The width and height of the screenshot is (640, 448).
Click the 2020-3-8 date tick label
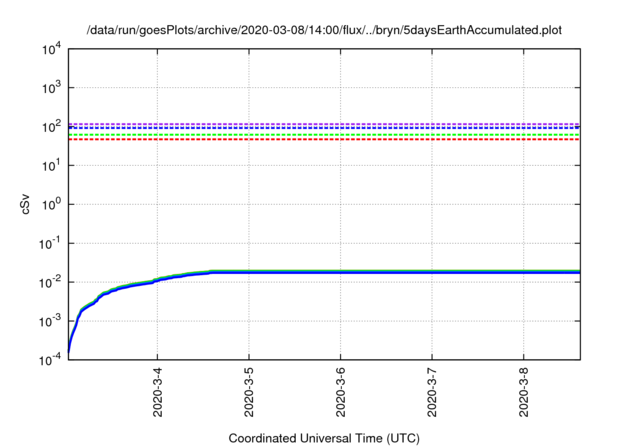524,392
